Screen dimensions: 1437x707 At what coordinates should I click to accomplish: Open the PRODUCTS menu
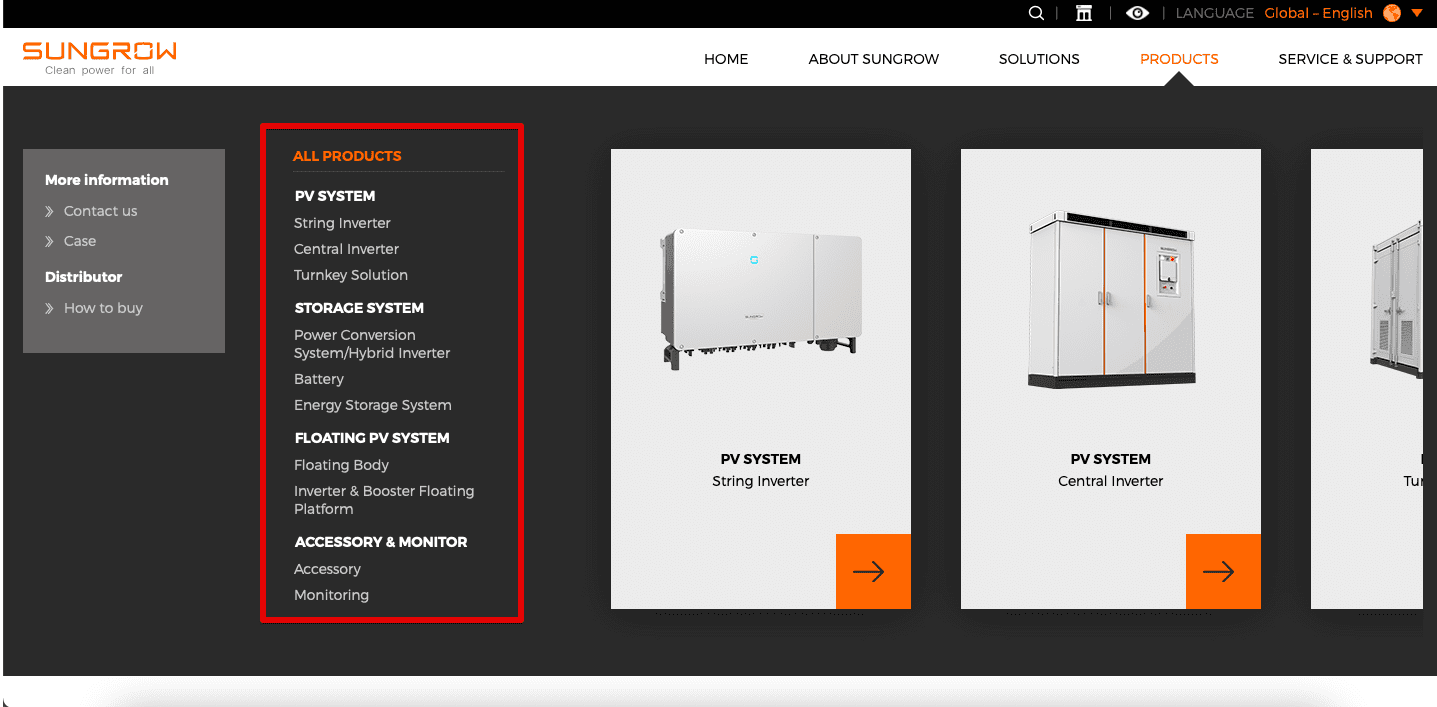point(1179,59)
